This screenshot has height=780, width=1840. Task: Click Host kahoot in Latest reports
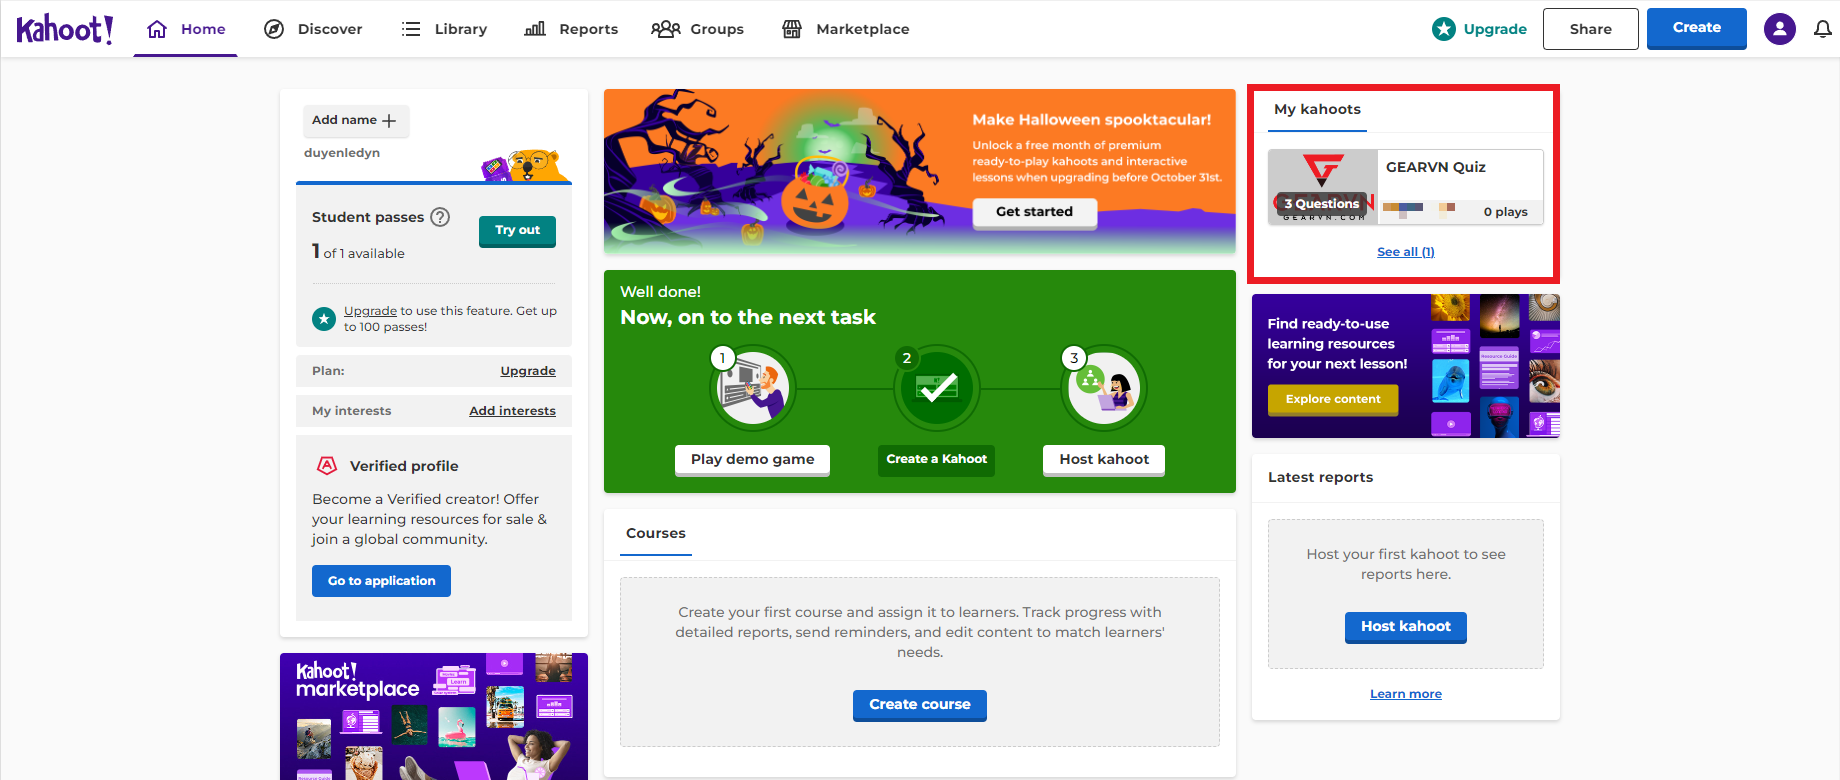point(1405,627)
